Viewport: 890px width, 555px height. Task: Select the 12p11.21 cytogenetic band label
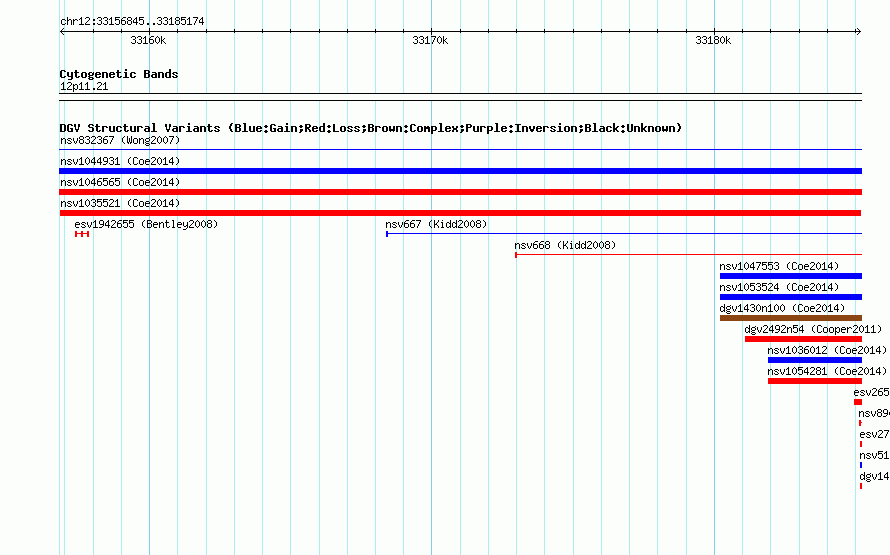click(x=84, y=86)
